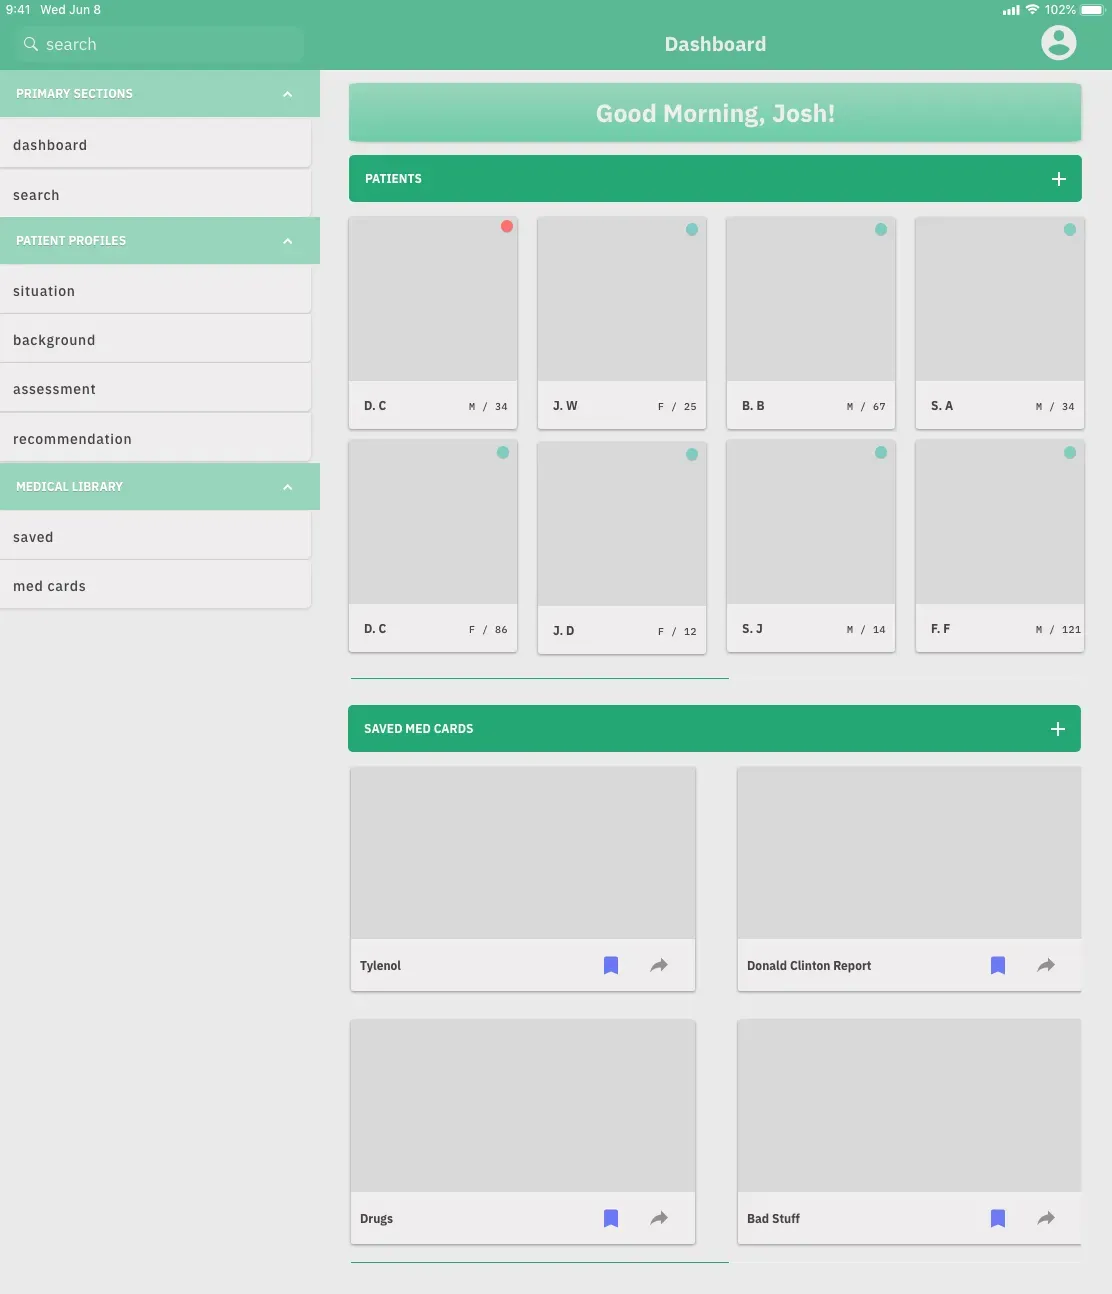This screenshot has height=1294, width=1112.
Task: Open the Drugs med card image
Action: (523, 1106)
